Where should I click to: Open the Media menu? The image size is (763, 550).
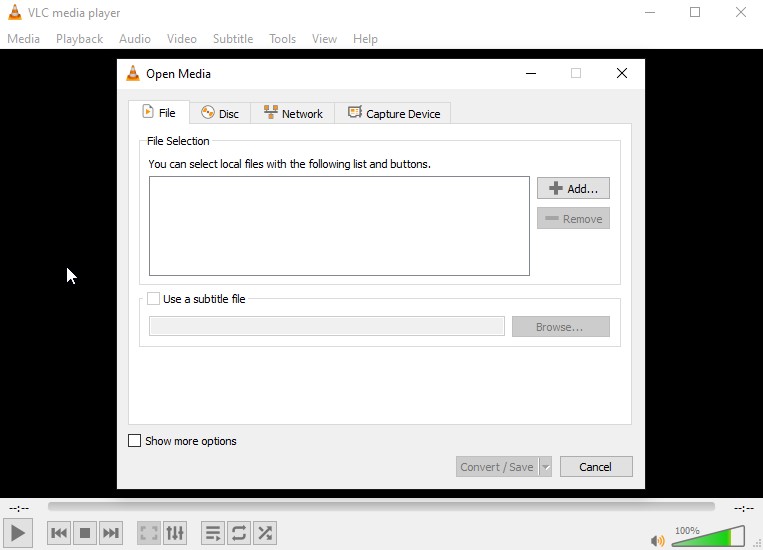23,39
